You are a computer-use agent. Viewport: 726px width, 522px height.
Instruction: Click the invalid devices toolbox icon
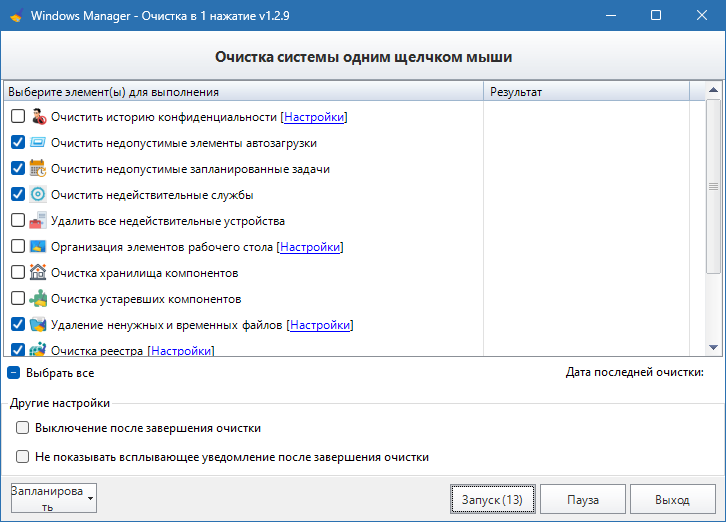click(38, 220)
